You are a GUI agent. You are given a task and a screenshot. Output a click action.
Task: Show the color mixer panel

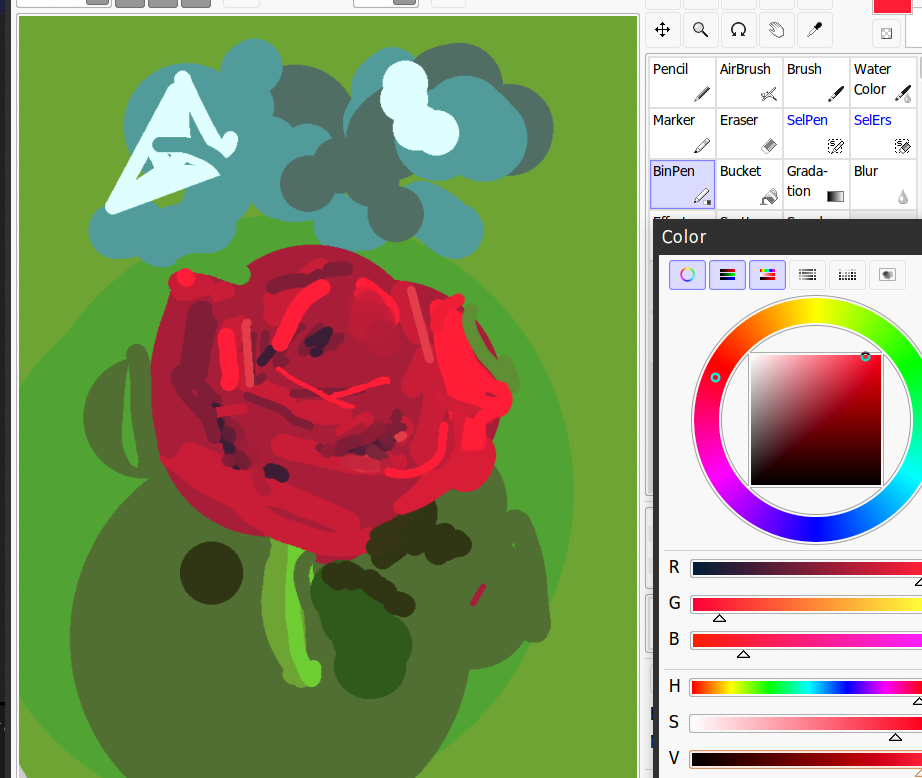807,275
